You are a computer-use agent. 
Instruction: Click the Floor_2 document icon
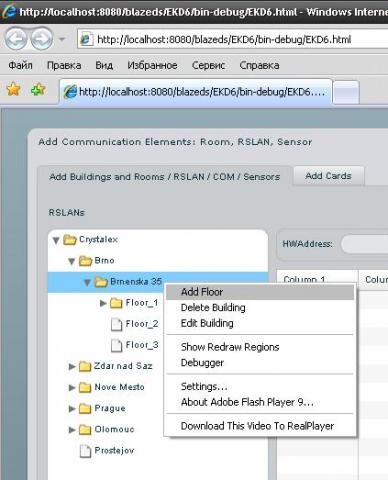point(116,324)
